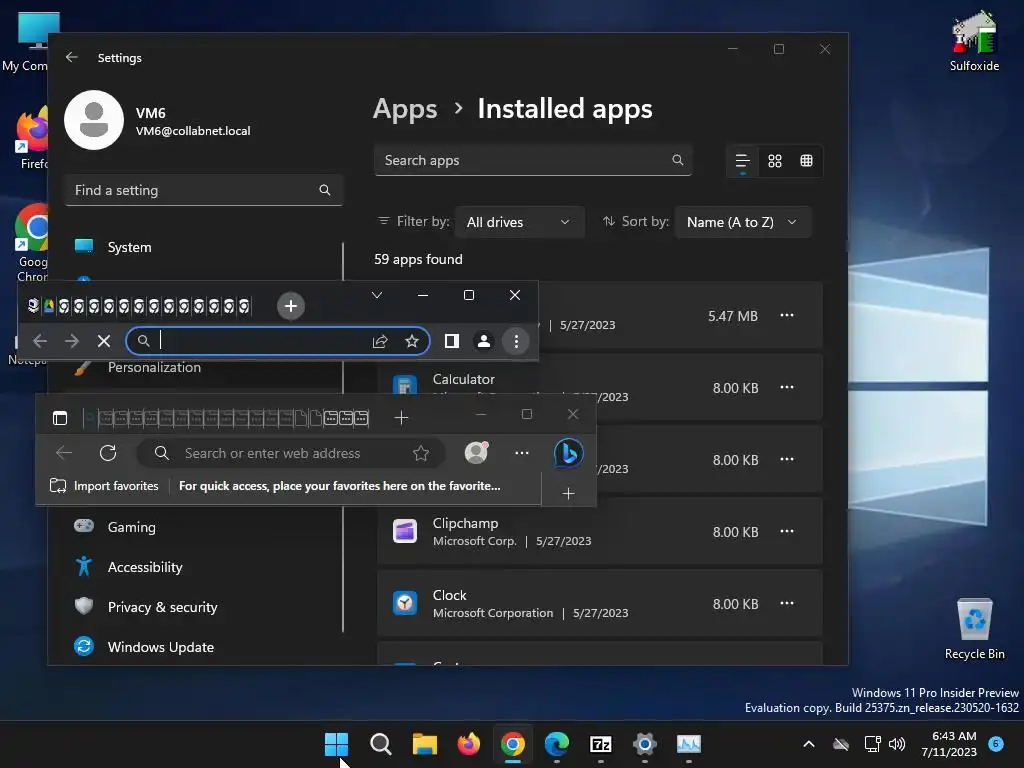
Task: Click the VM6 user account avatar
Action: click(x=94, y=120)
